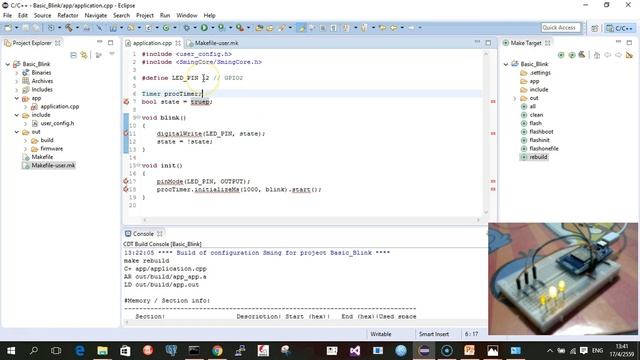Image resolution: width=640 pixels, height=360 pixels.
Task: Click the Writable status bar entry
Action: click(x=381, y=334)
